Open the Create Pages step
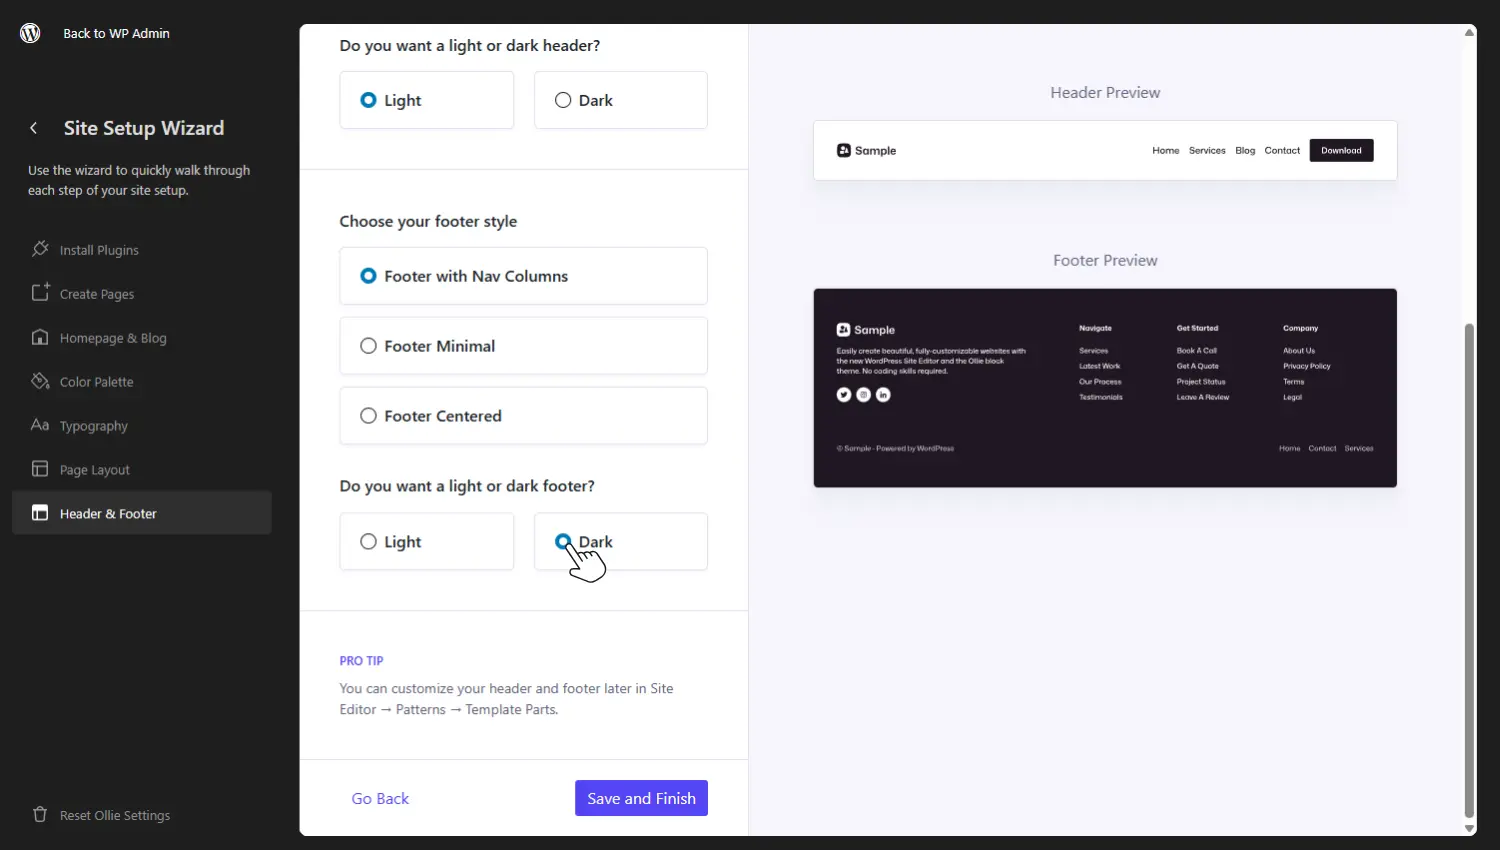The width and height of the screenshot is (1500, 850). tap(142, 294)
